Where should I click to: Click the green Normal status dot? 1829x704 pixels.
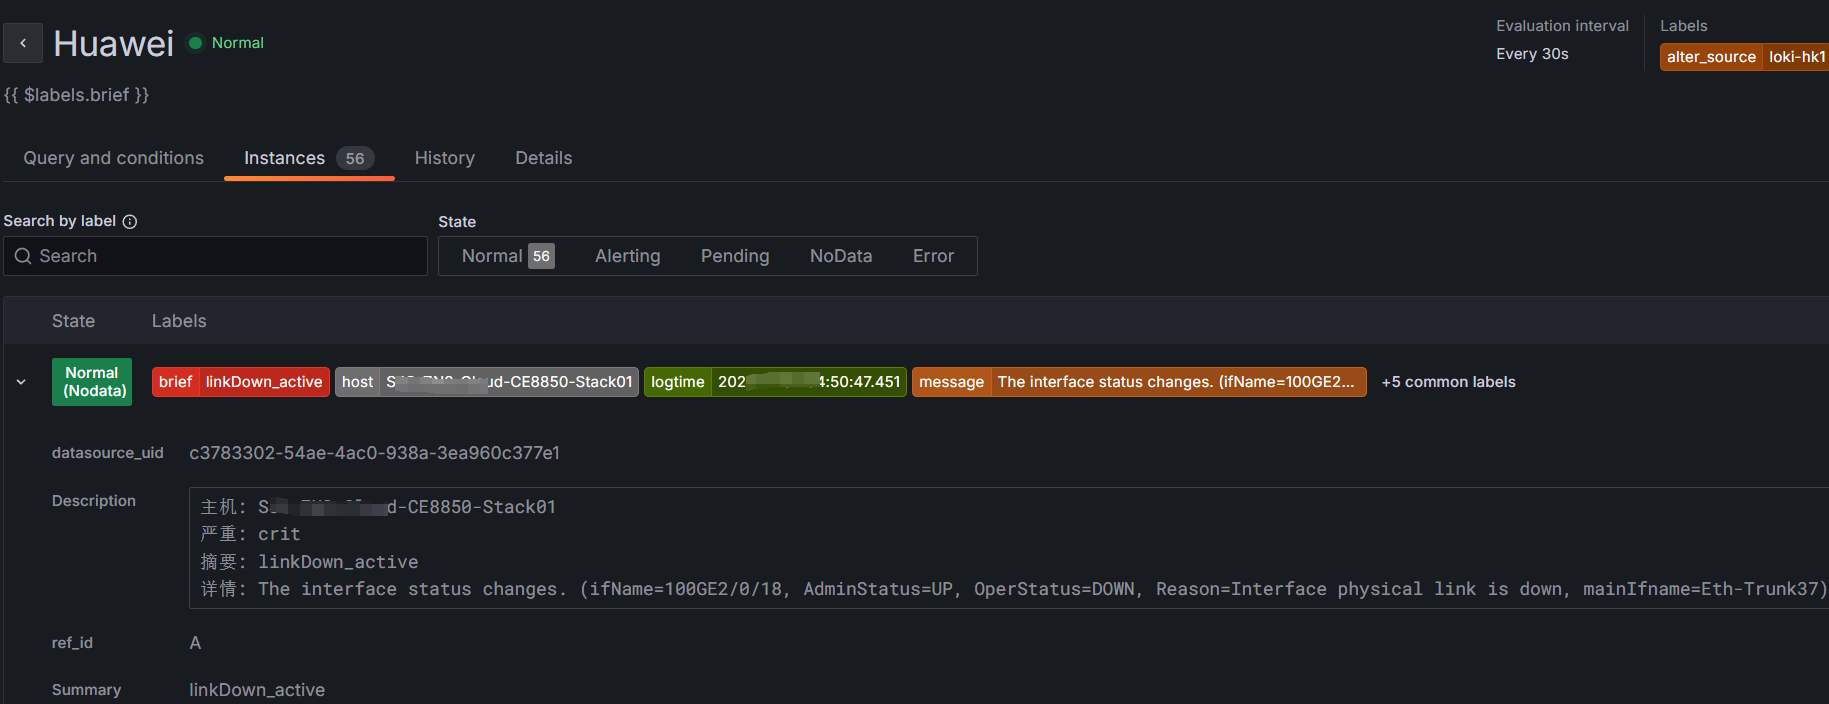(196, 43)
